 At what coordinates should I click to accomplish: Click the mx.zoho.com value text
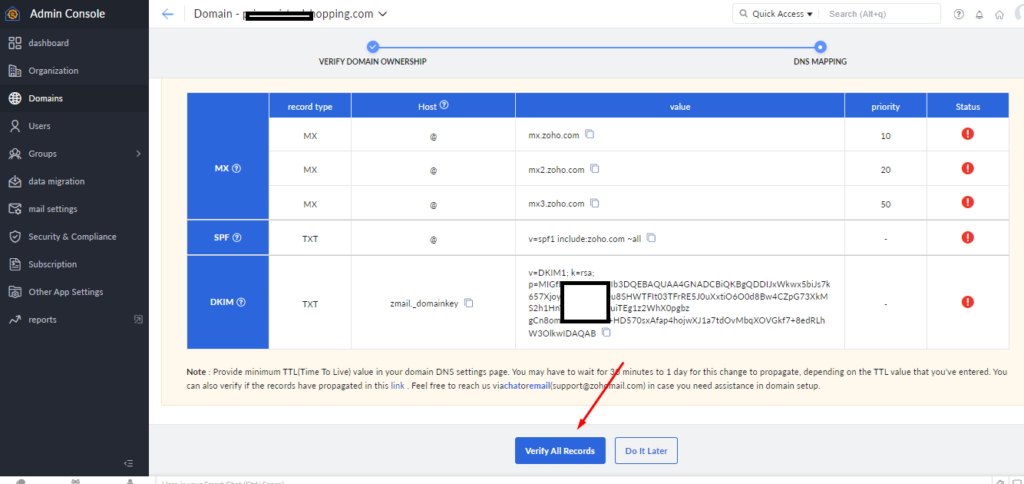click(554, 135)
